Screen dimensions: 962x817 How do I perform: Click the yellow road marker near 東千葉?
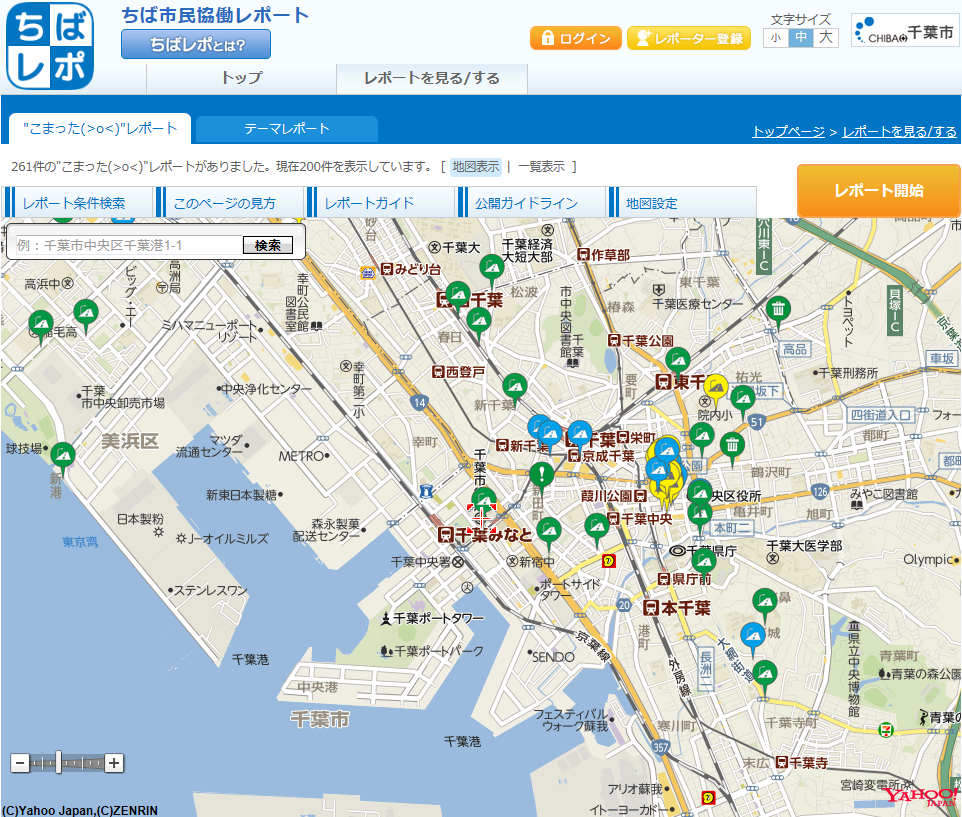click(715, 390)
